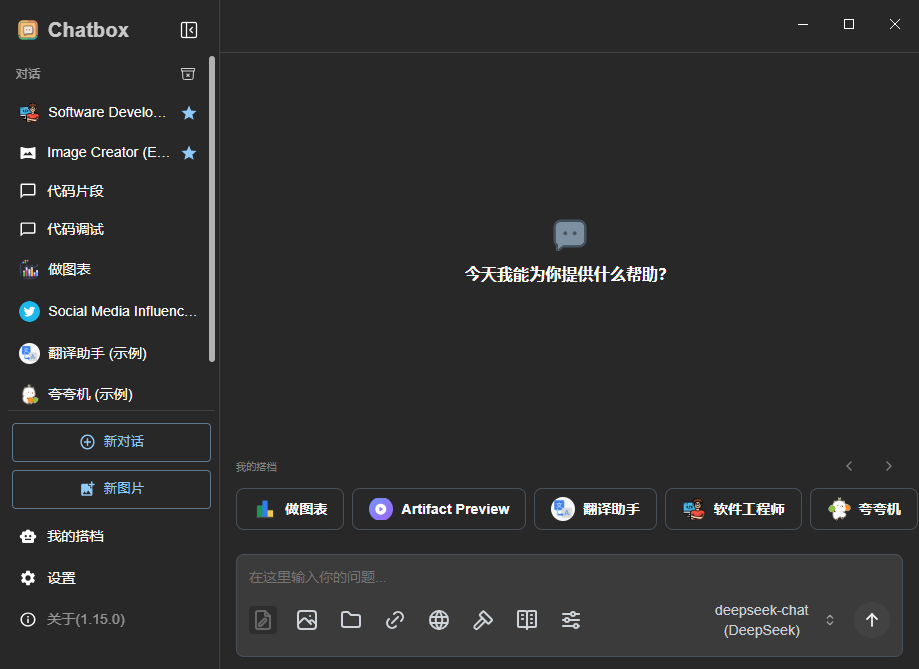The height and width of the screenshot is (669, 919).
Task: Click the left arrow in partner carousel
Action: pyautogui.click(x=849, y=465)
